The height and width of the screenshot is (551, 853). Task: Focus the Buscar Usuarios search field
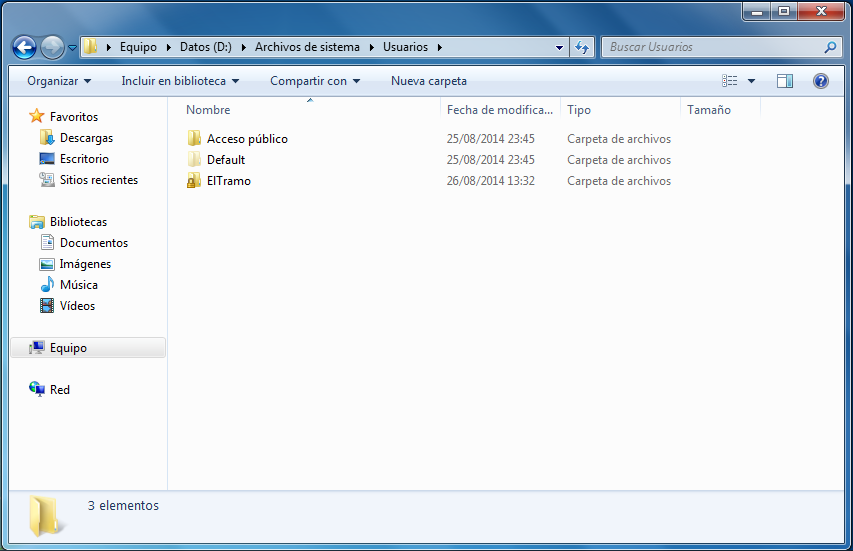pos(713,47)
